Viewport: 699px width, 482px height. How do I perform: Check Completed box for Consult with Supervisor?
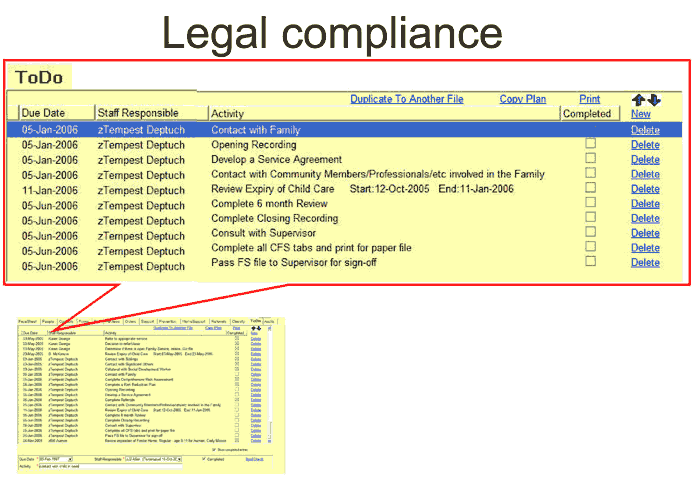(x=590, y=232)
